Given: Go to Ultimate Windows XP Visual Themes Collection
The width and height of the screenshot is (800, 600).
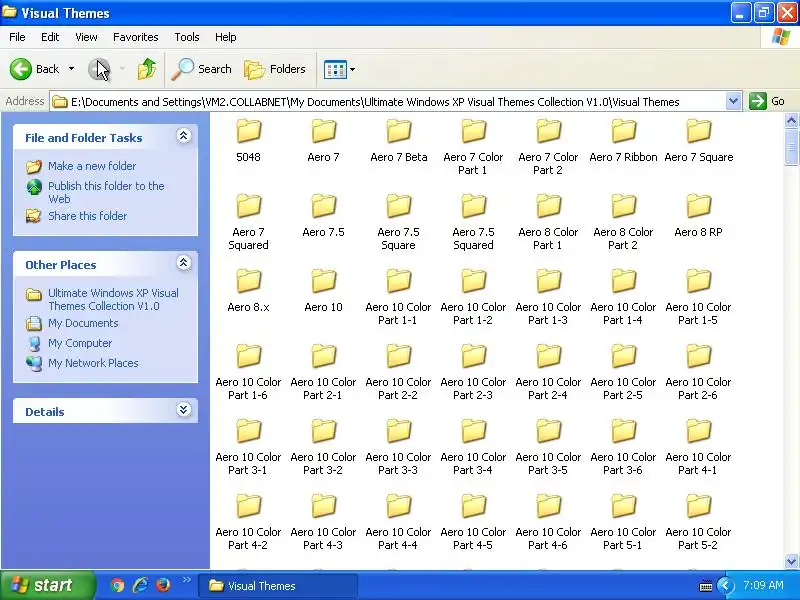Looking at the screenshot, I should (113, 299).
